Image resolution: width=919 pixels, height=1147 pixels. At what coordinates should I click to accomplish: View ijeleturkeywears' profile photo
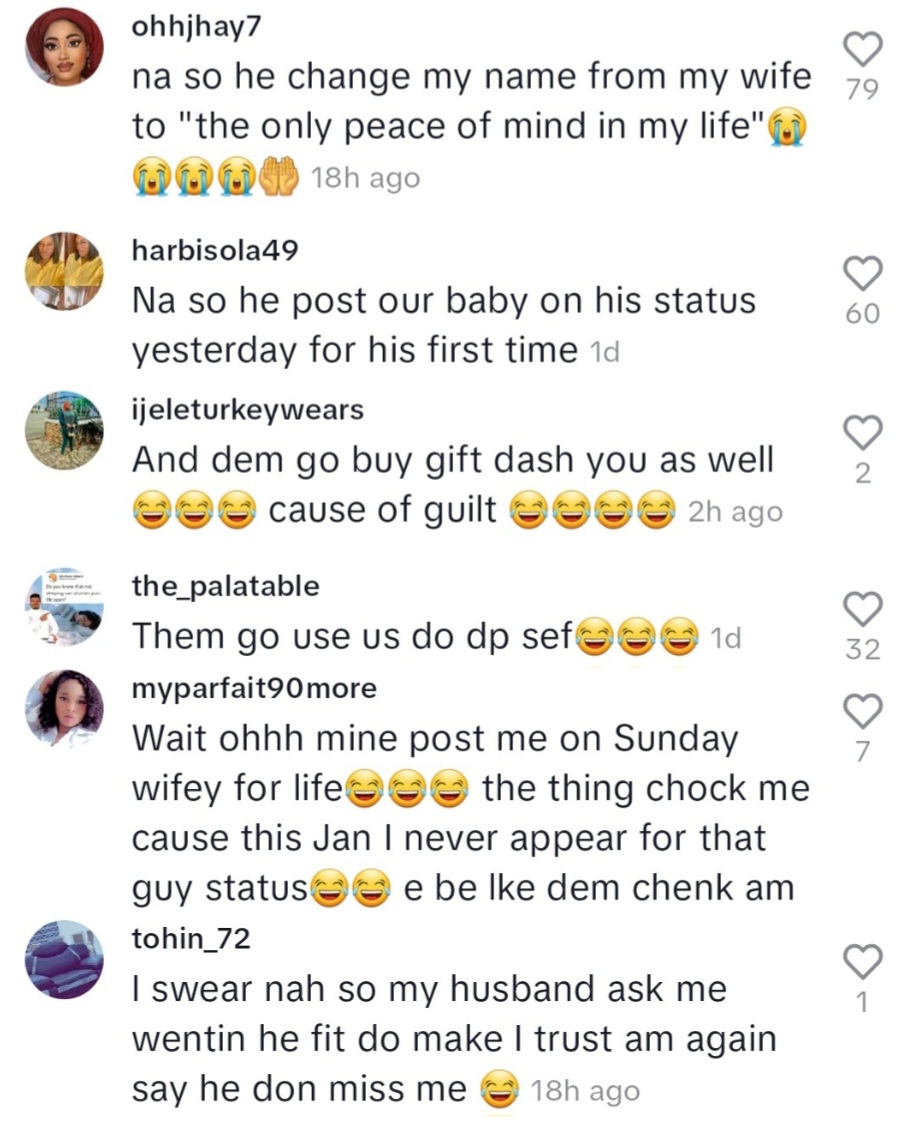click(65, 431)
